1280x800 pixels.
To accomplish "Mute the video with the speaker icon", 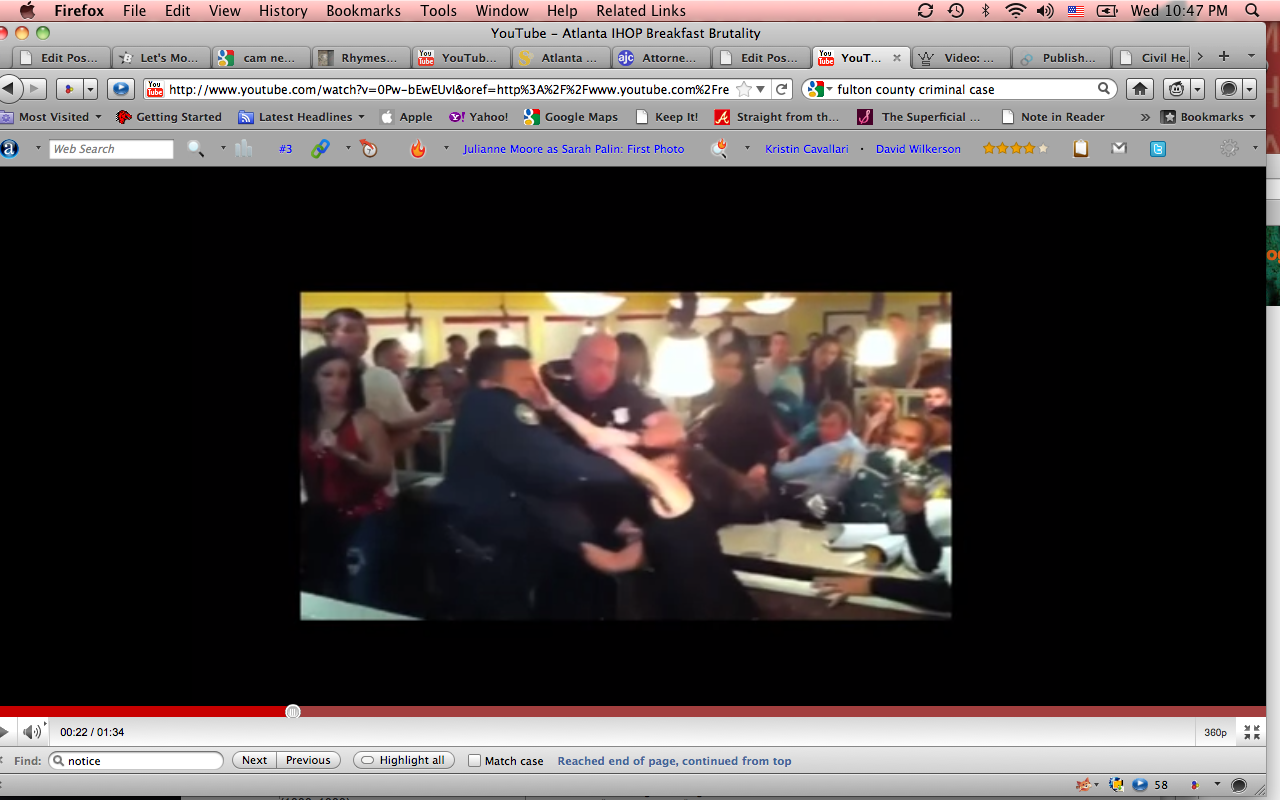I will pyautogui.click(x=32, y=732).
